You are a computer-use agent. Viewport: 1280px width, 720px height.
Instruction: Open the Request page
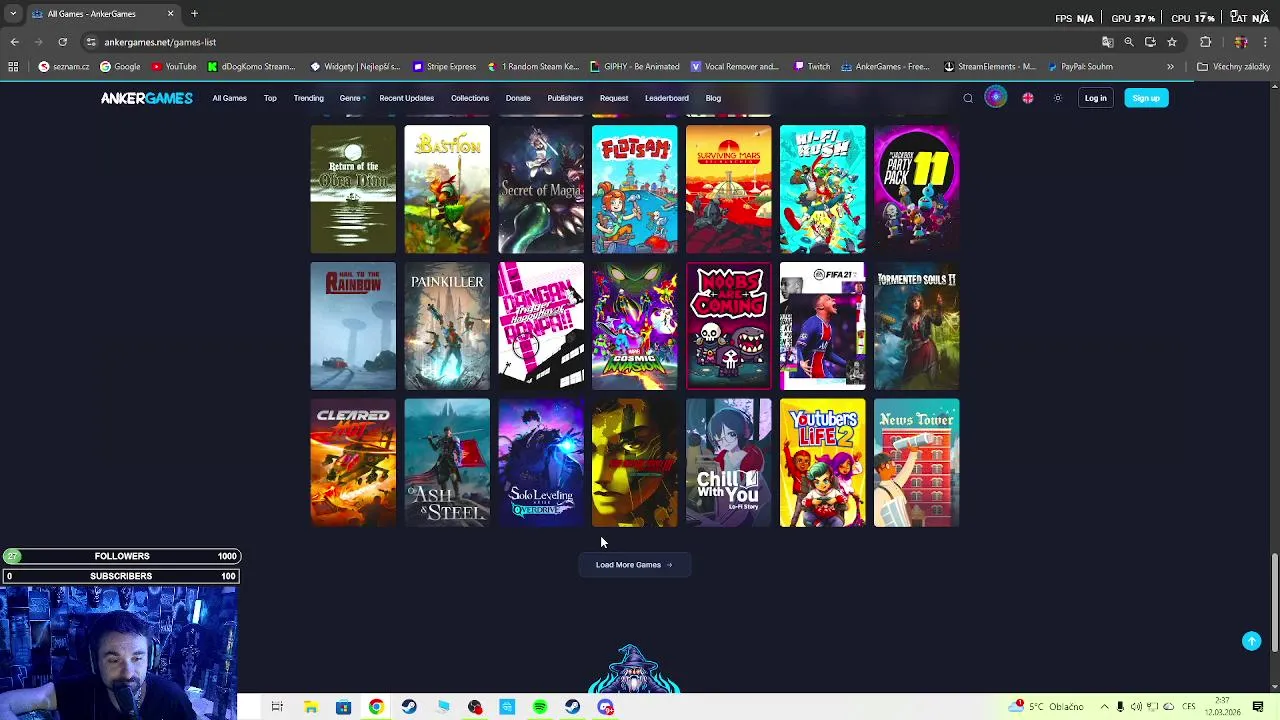pos(614,98)
